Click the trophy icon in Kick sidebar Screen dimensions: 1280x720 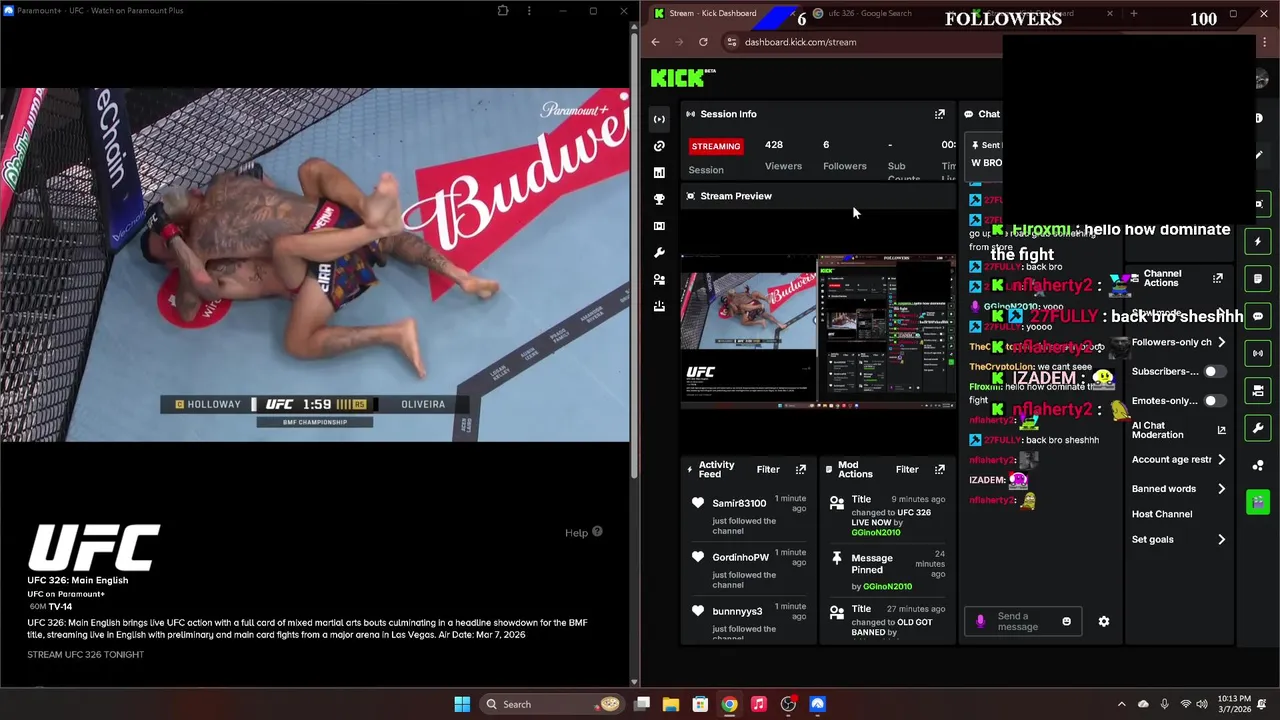point(659,199)
